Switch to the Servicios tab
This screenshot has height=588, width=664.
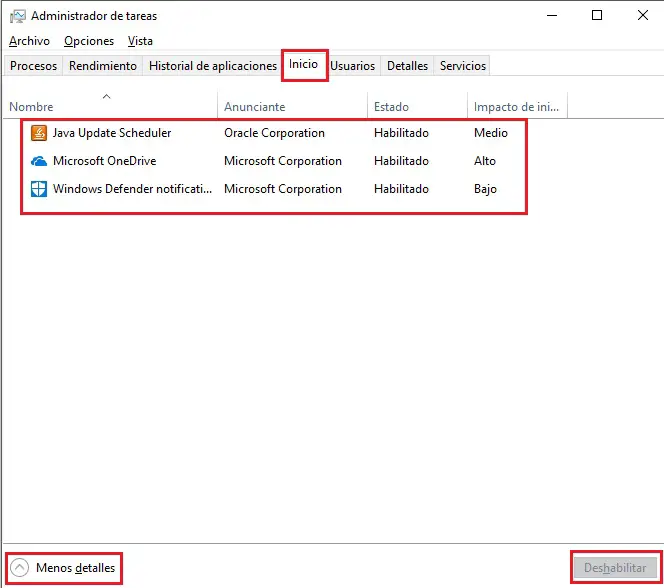462,66
